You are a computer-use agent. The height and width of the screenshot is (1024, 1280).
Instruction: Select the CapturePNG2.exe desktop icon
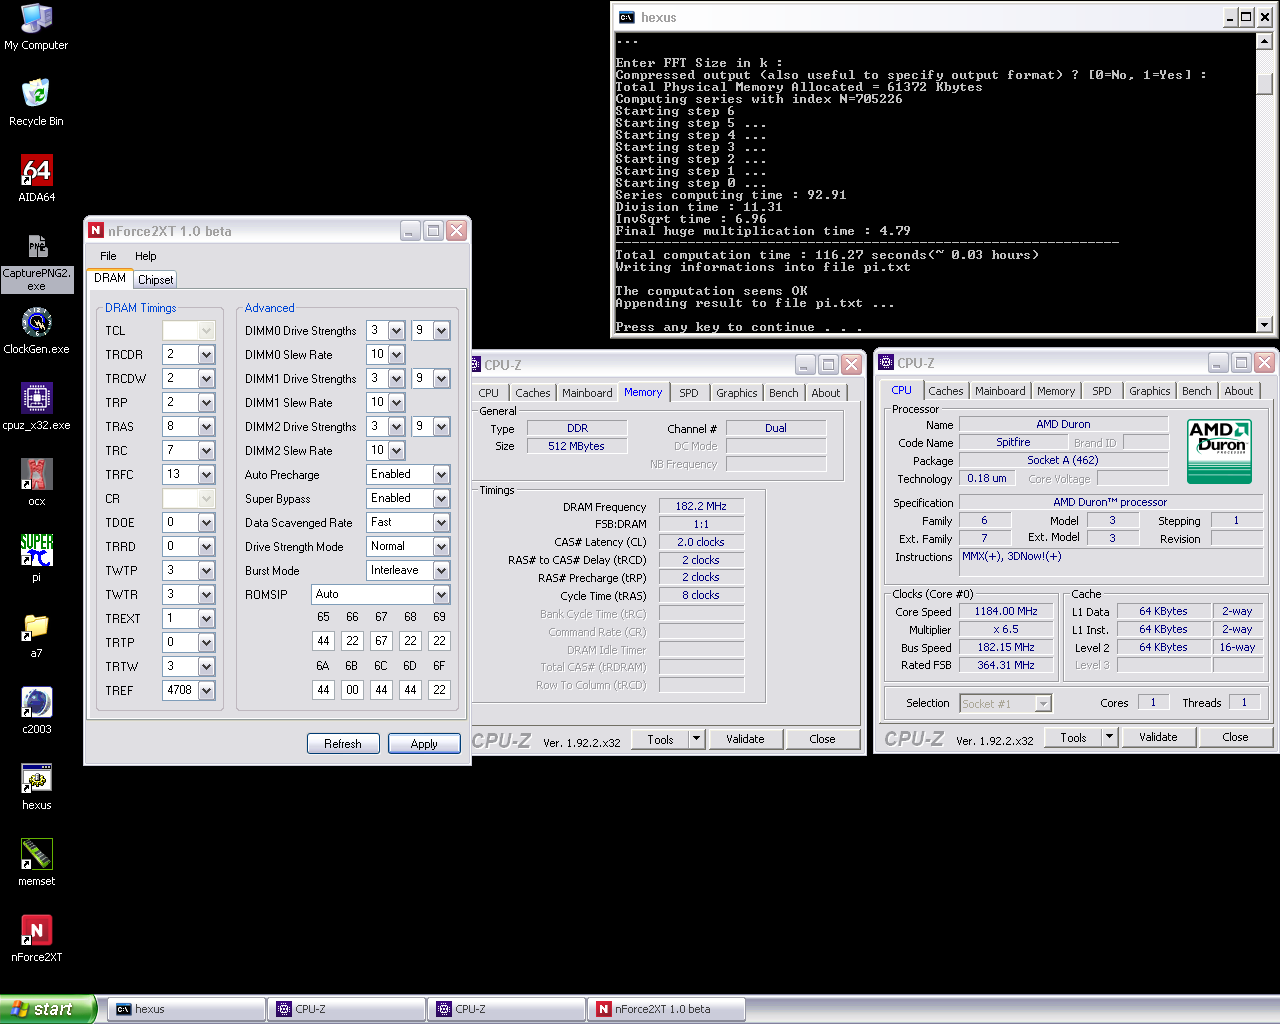[36, 262]
